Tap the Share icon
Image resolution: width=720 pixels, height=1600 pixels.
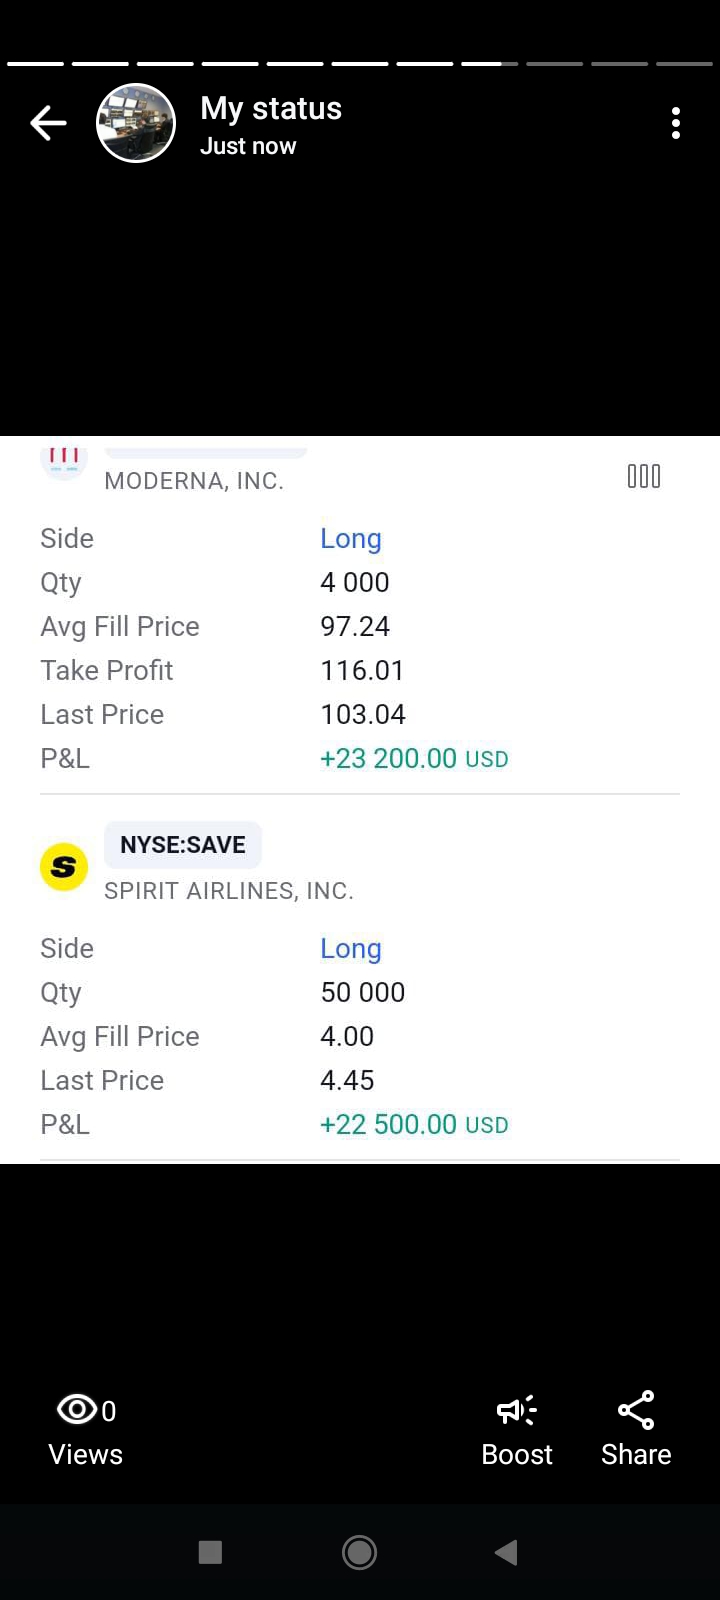(636, 1410)
